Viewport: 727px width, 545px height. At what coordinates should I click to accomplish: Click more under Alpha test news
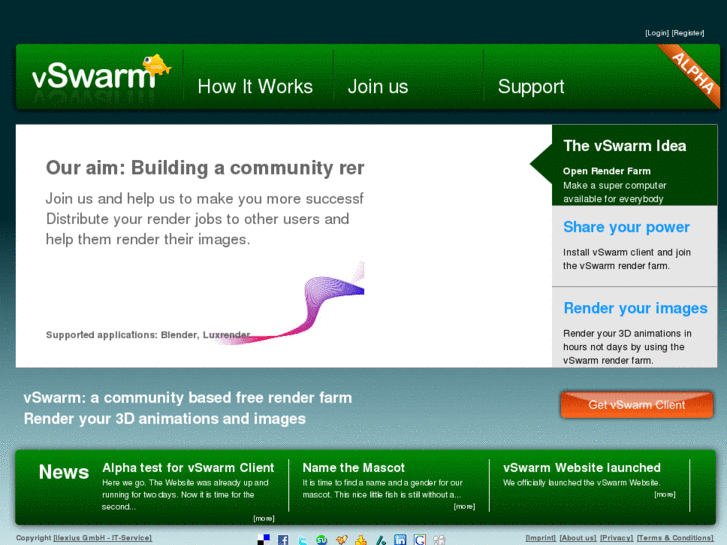[x=264, y=519]
